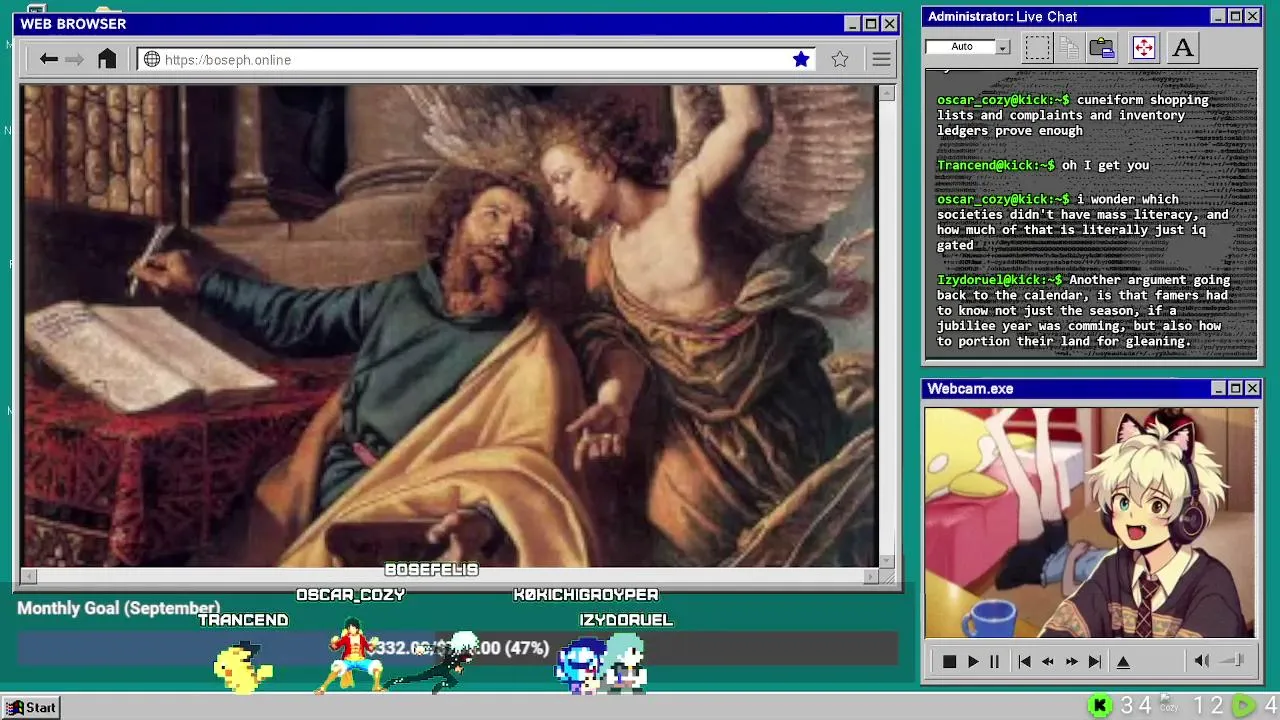1280x720 pixels.
Task: Close the Webcam.exe window
Action: pos(1252,388)
